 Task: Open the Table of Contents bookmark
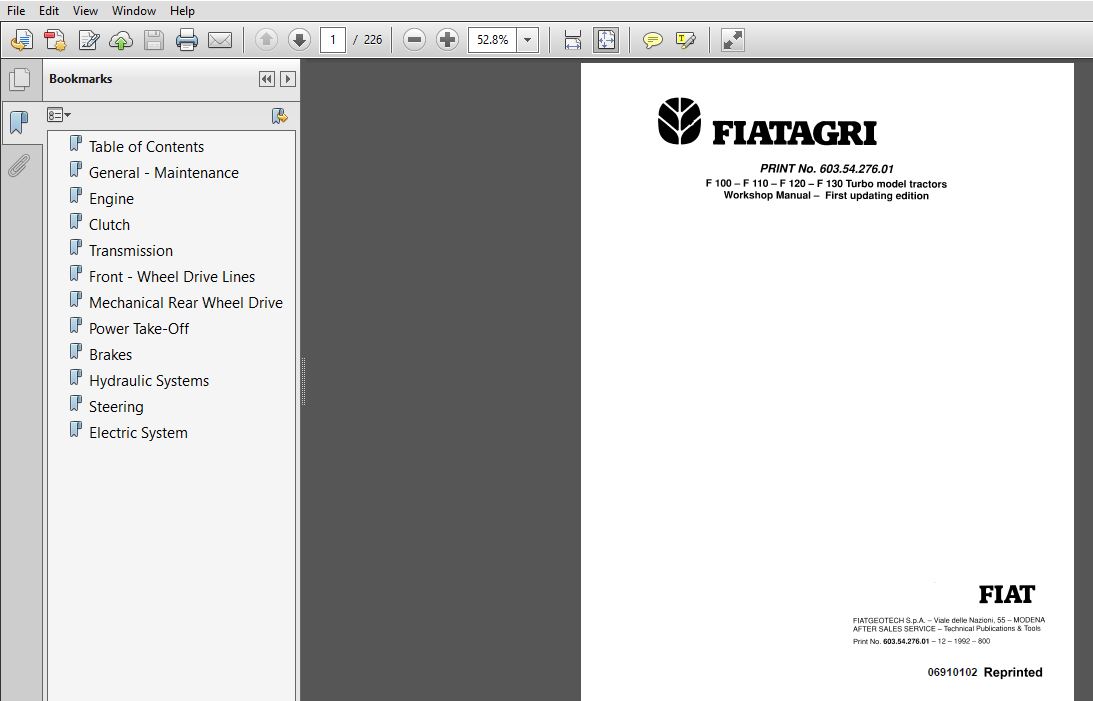146,146
